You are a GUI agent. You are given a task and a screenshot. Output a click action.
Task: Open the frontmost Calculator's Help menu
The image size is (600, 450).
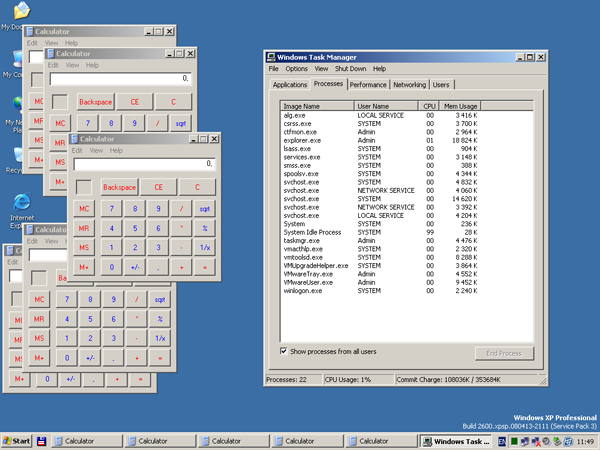point(116,150)
